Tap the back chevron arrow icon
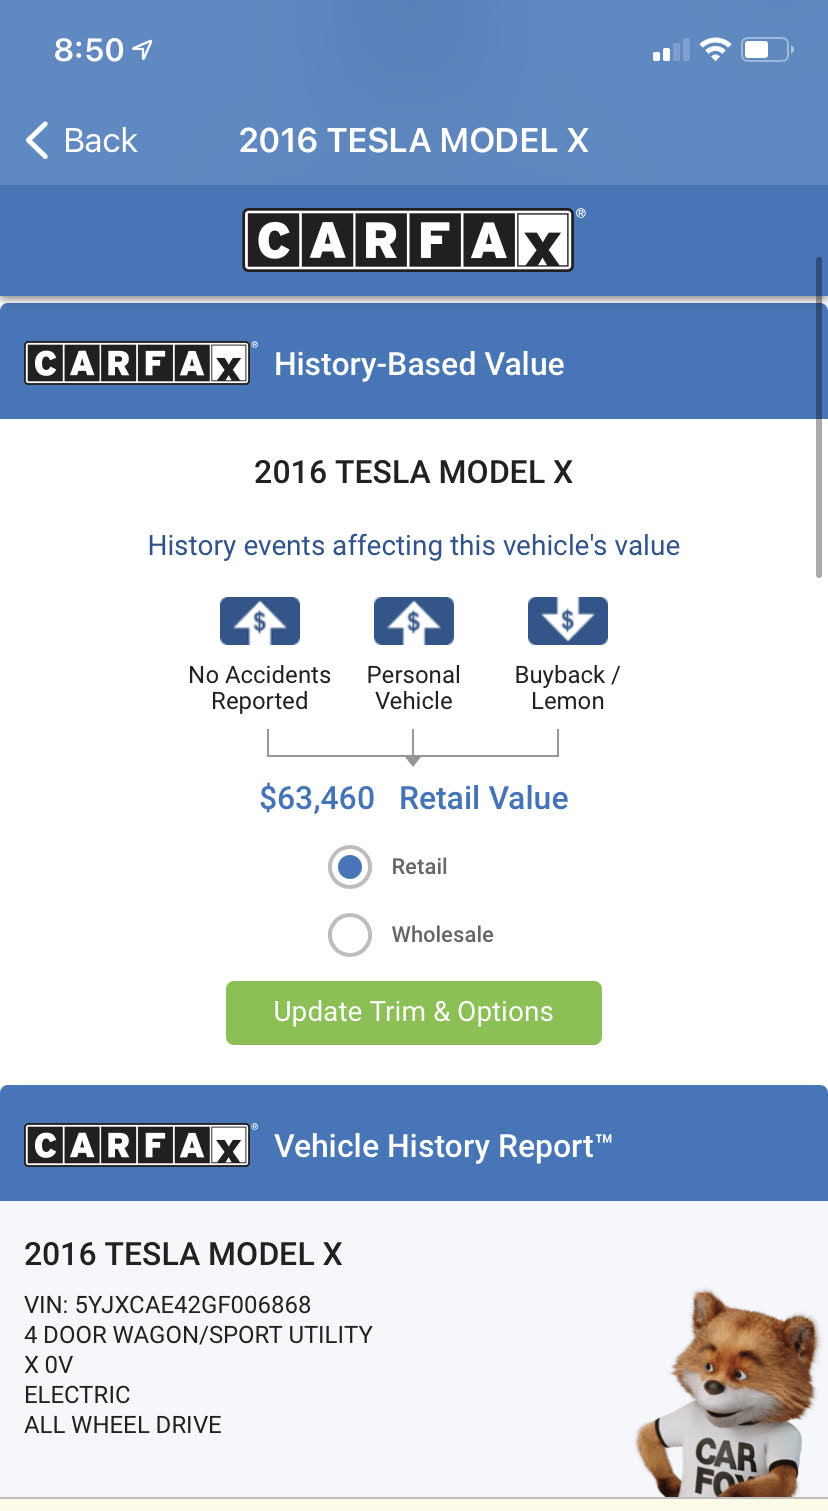 point(37,141)
